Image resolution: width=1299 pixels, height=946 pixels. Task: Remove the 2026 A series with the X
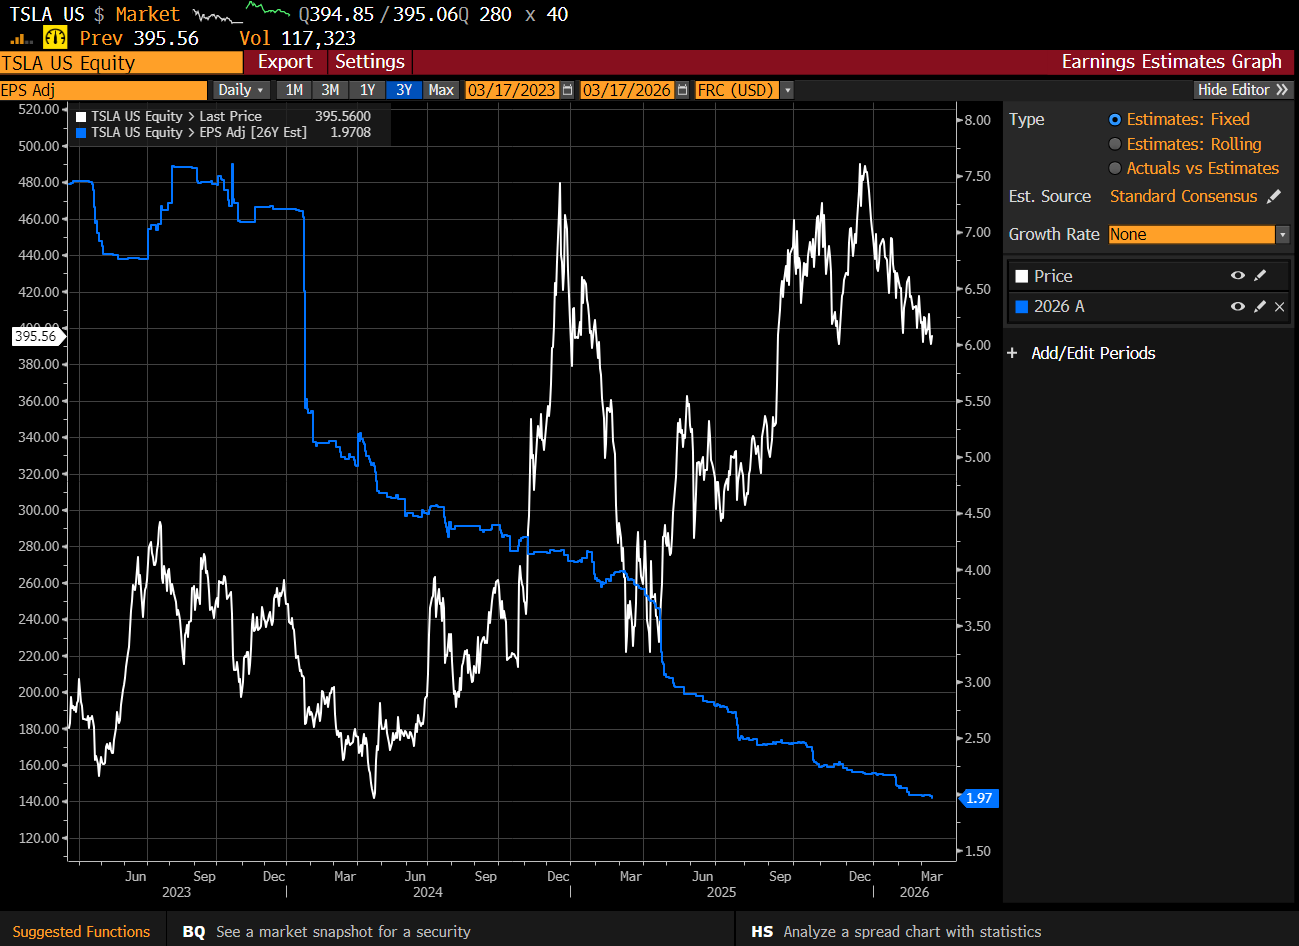[1280, 307]
